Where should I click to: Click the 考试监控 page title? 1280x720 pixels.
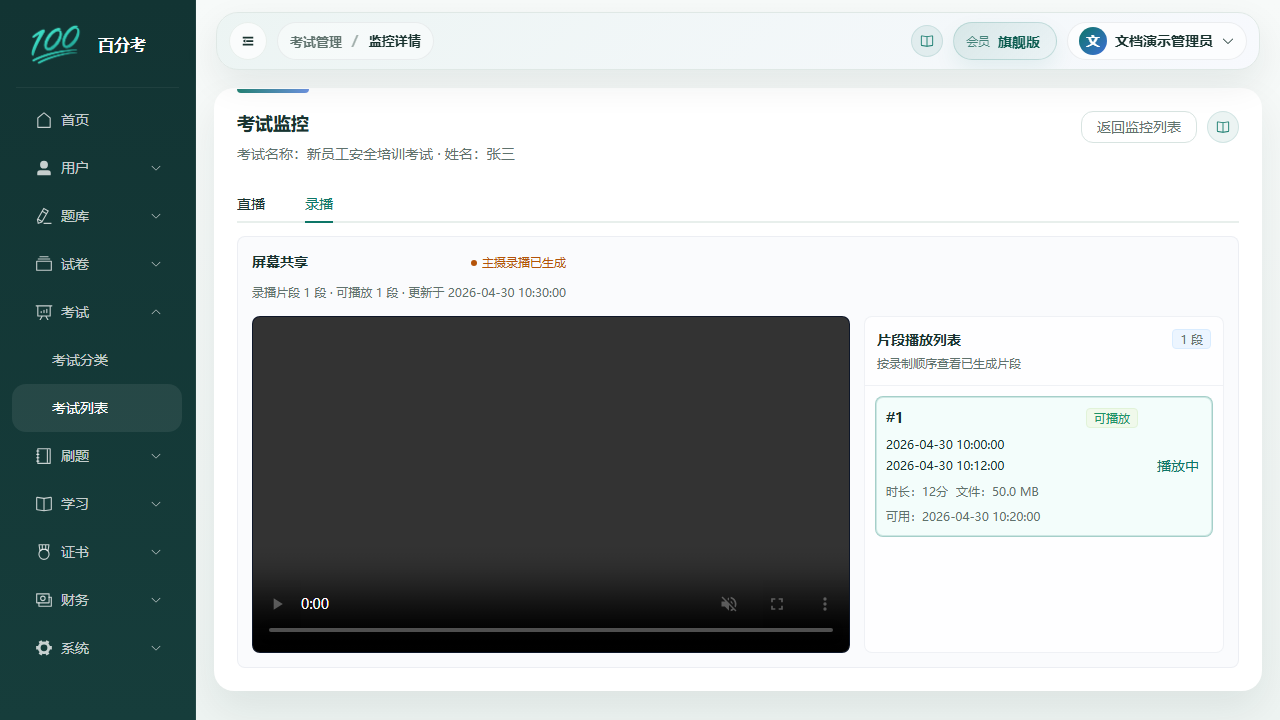[x=273, y=124]
